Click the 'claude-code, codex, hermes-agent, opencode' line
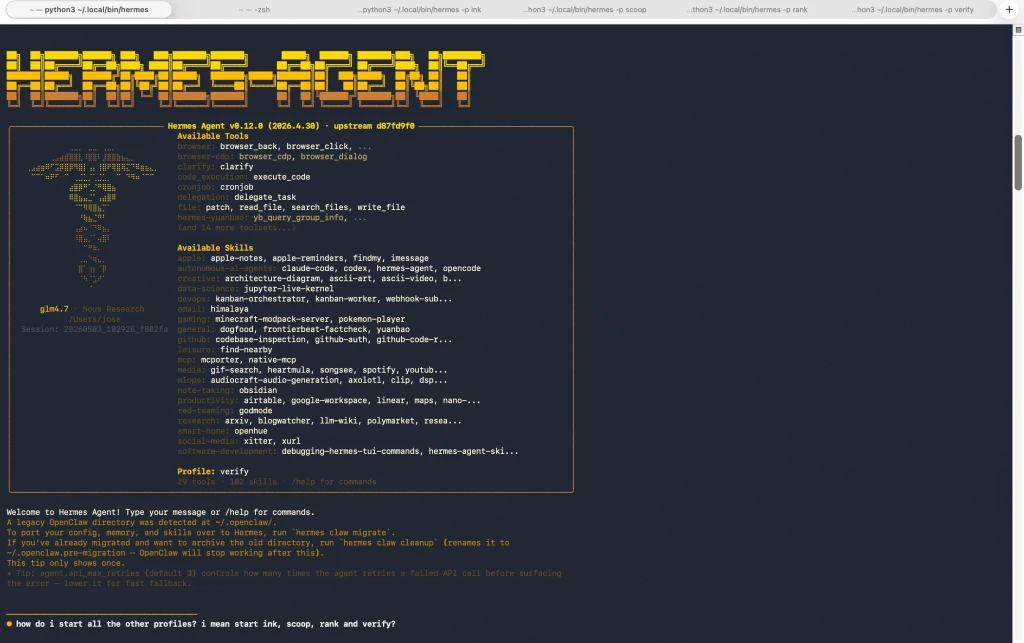 click(x=329, y=268)
